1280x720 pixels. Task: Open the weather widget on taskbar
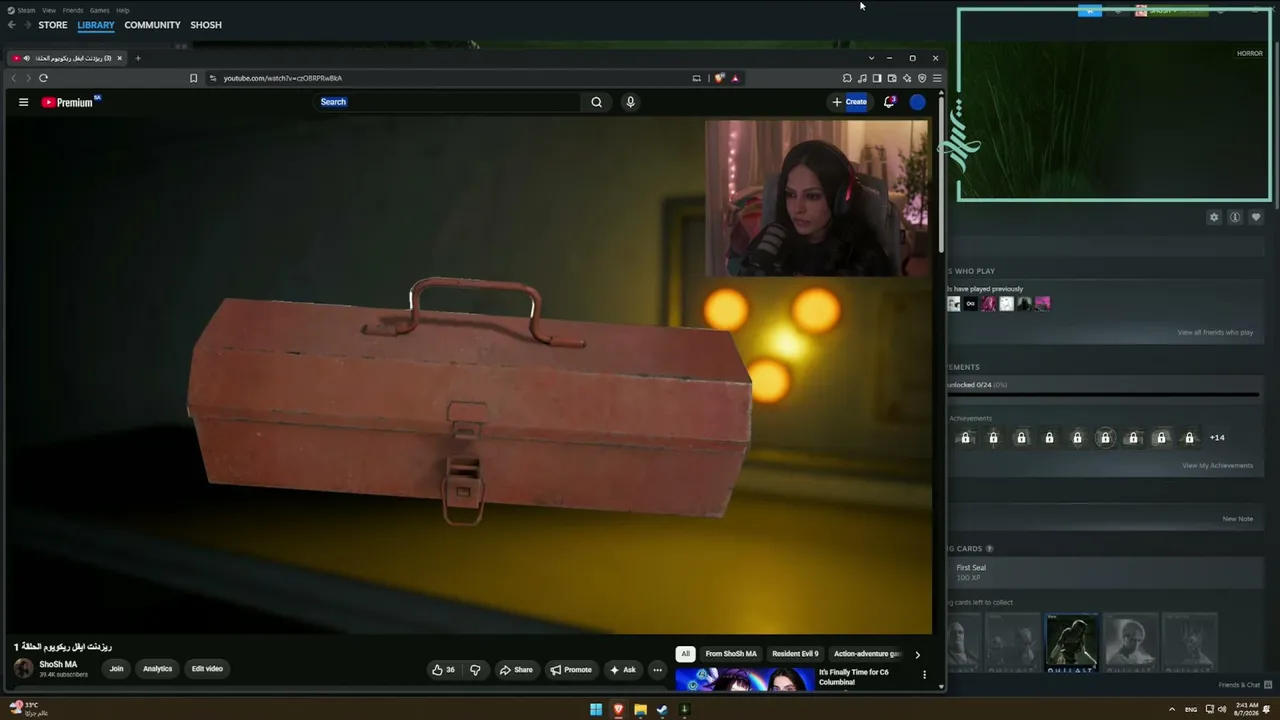[28, 709]
